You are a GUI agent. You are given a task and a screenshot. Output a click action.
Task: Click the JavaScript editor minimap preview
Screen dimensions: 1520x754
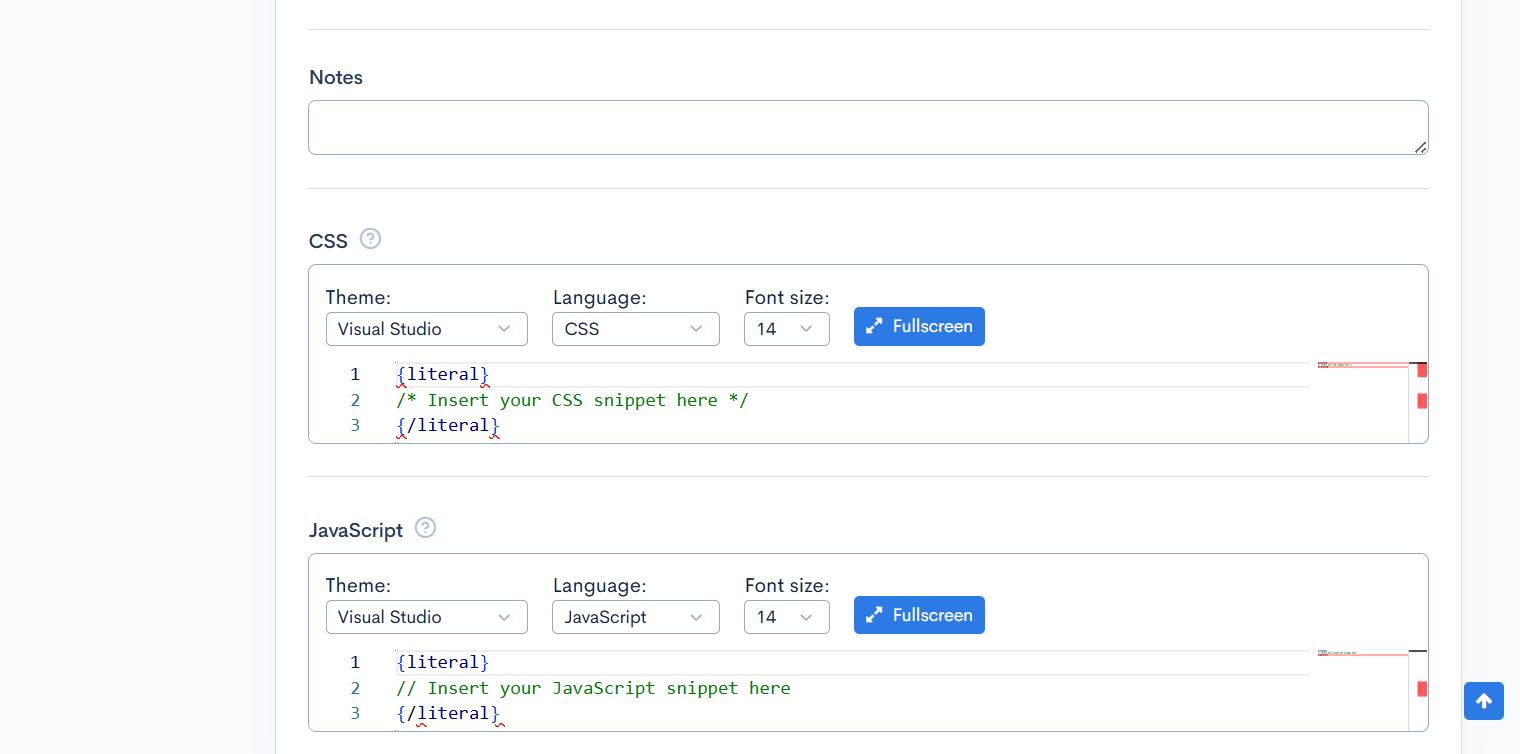[x=1361, y=688]
